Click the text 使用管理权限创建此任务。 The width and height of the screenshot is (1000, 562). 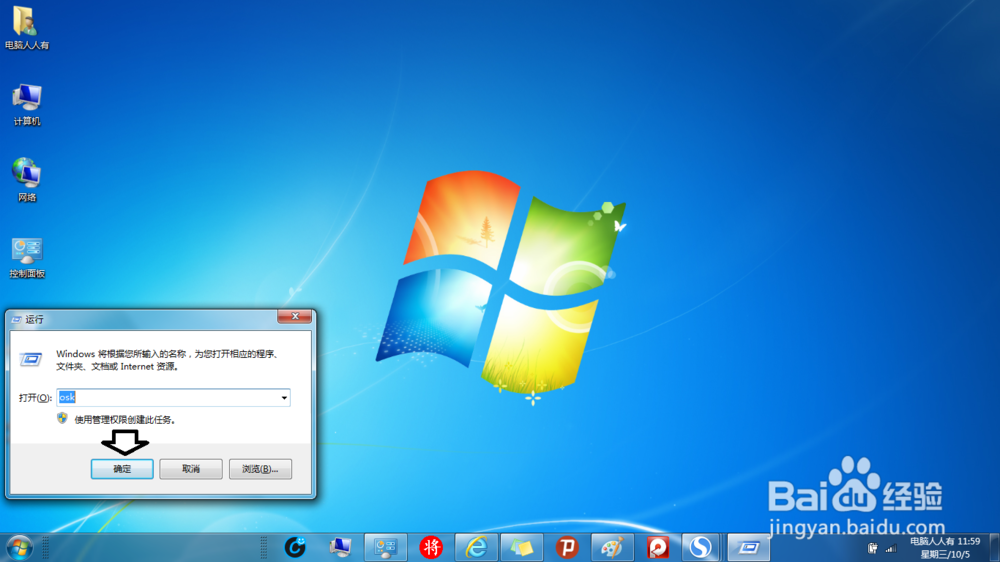(x=125, y=420)
